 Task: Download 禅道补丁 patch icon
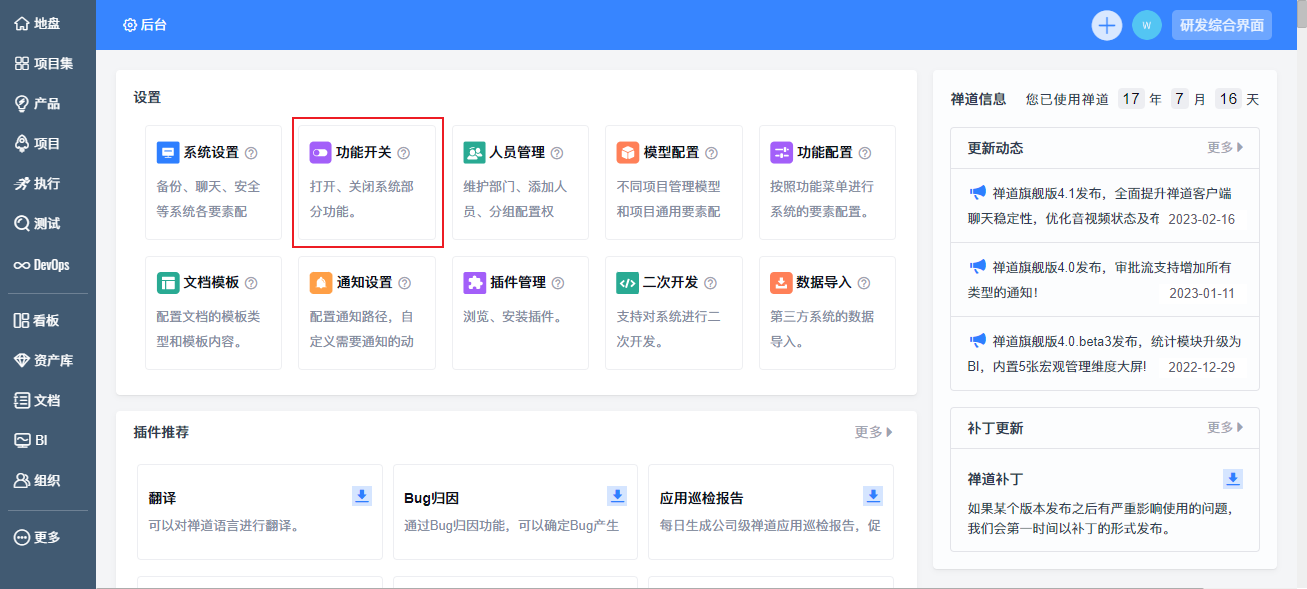coord(1234,478)
